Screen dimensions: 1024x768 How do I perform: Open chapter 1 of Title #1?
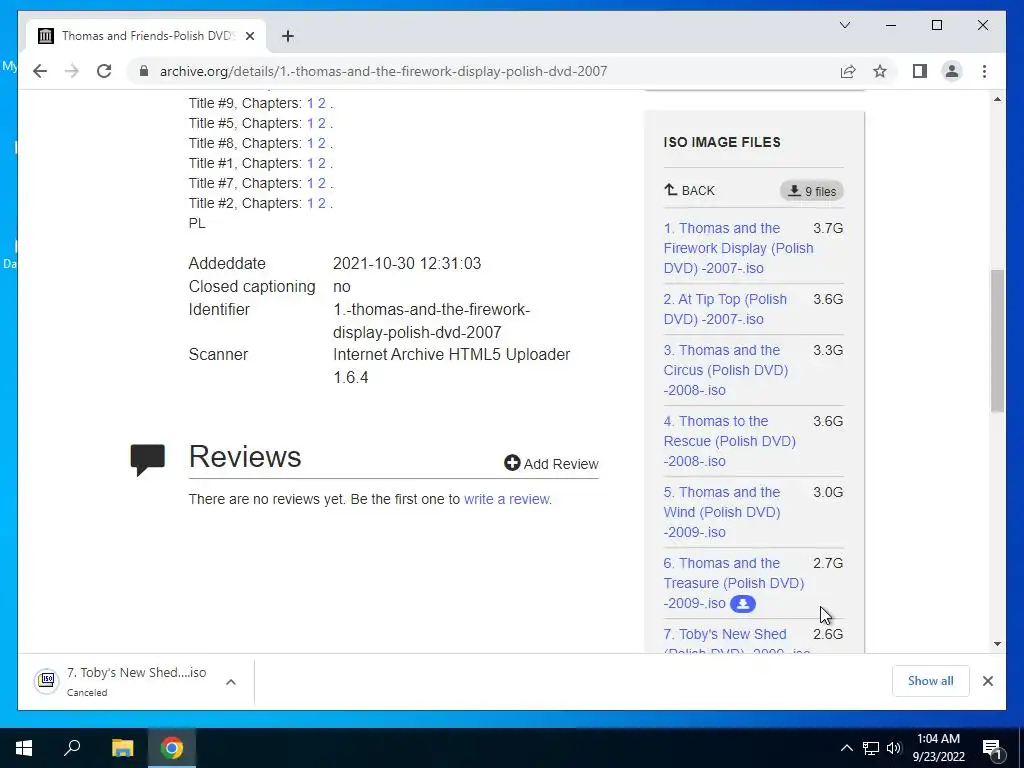pos(310,163)
